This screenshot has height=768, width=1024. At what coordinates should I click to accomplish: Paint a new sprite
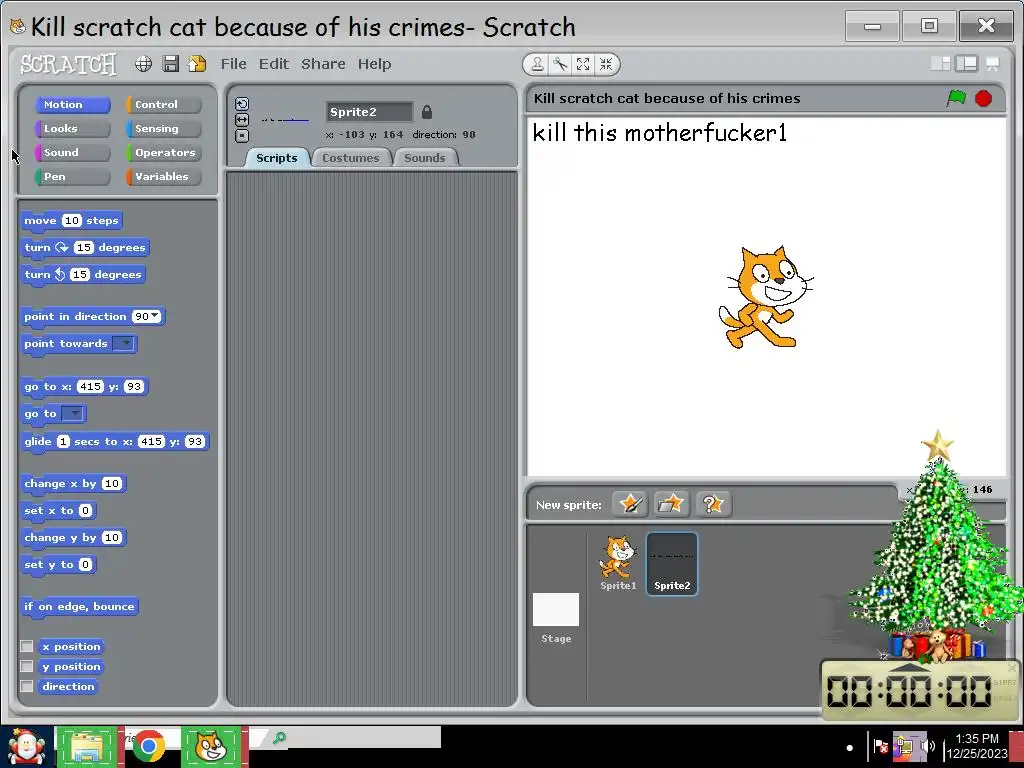point(630,504)
